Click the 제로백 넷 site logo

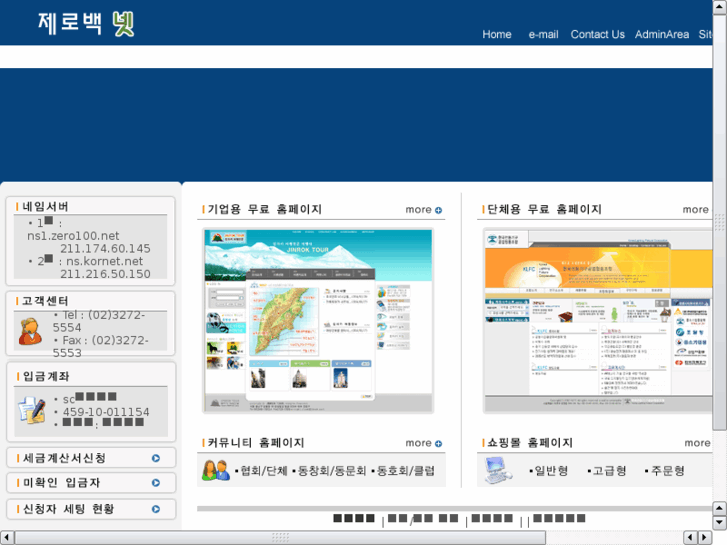pos(86,23)
